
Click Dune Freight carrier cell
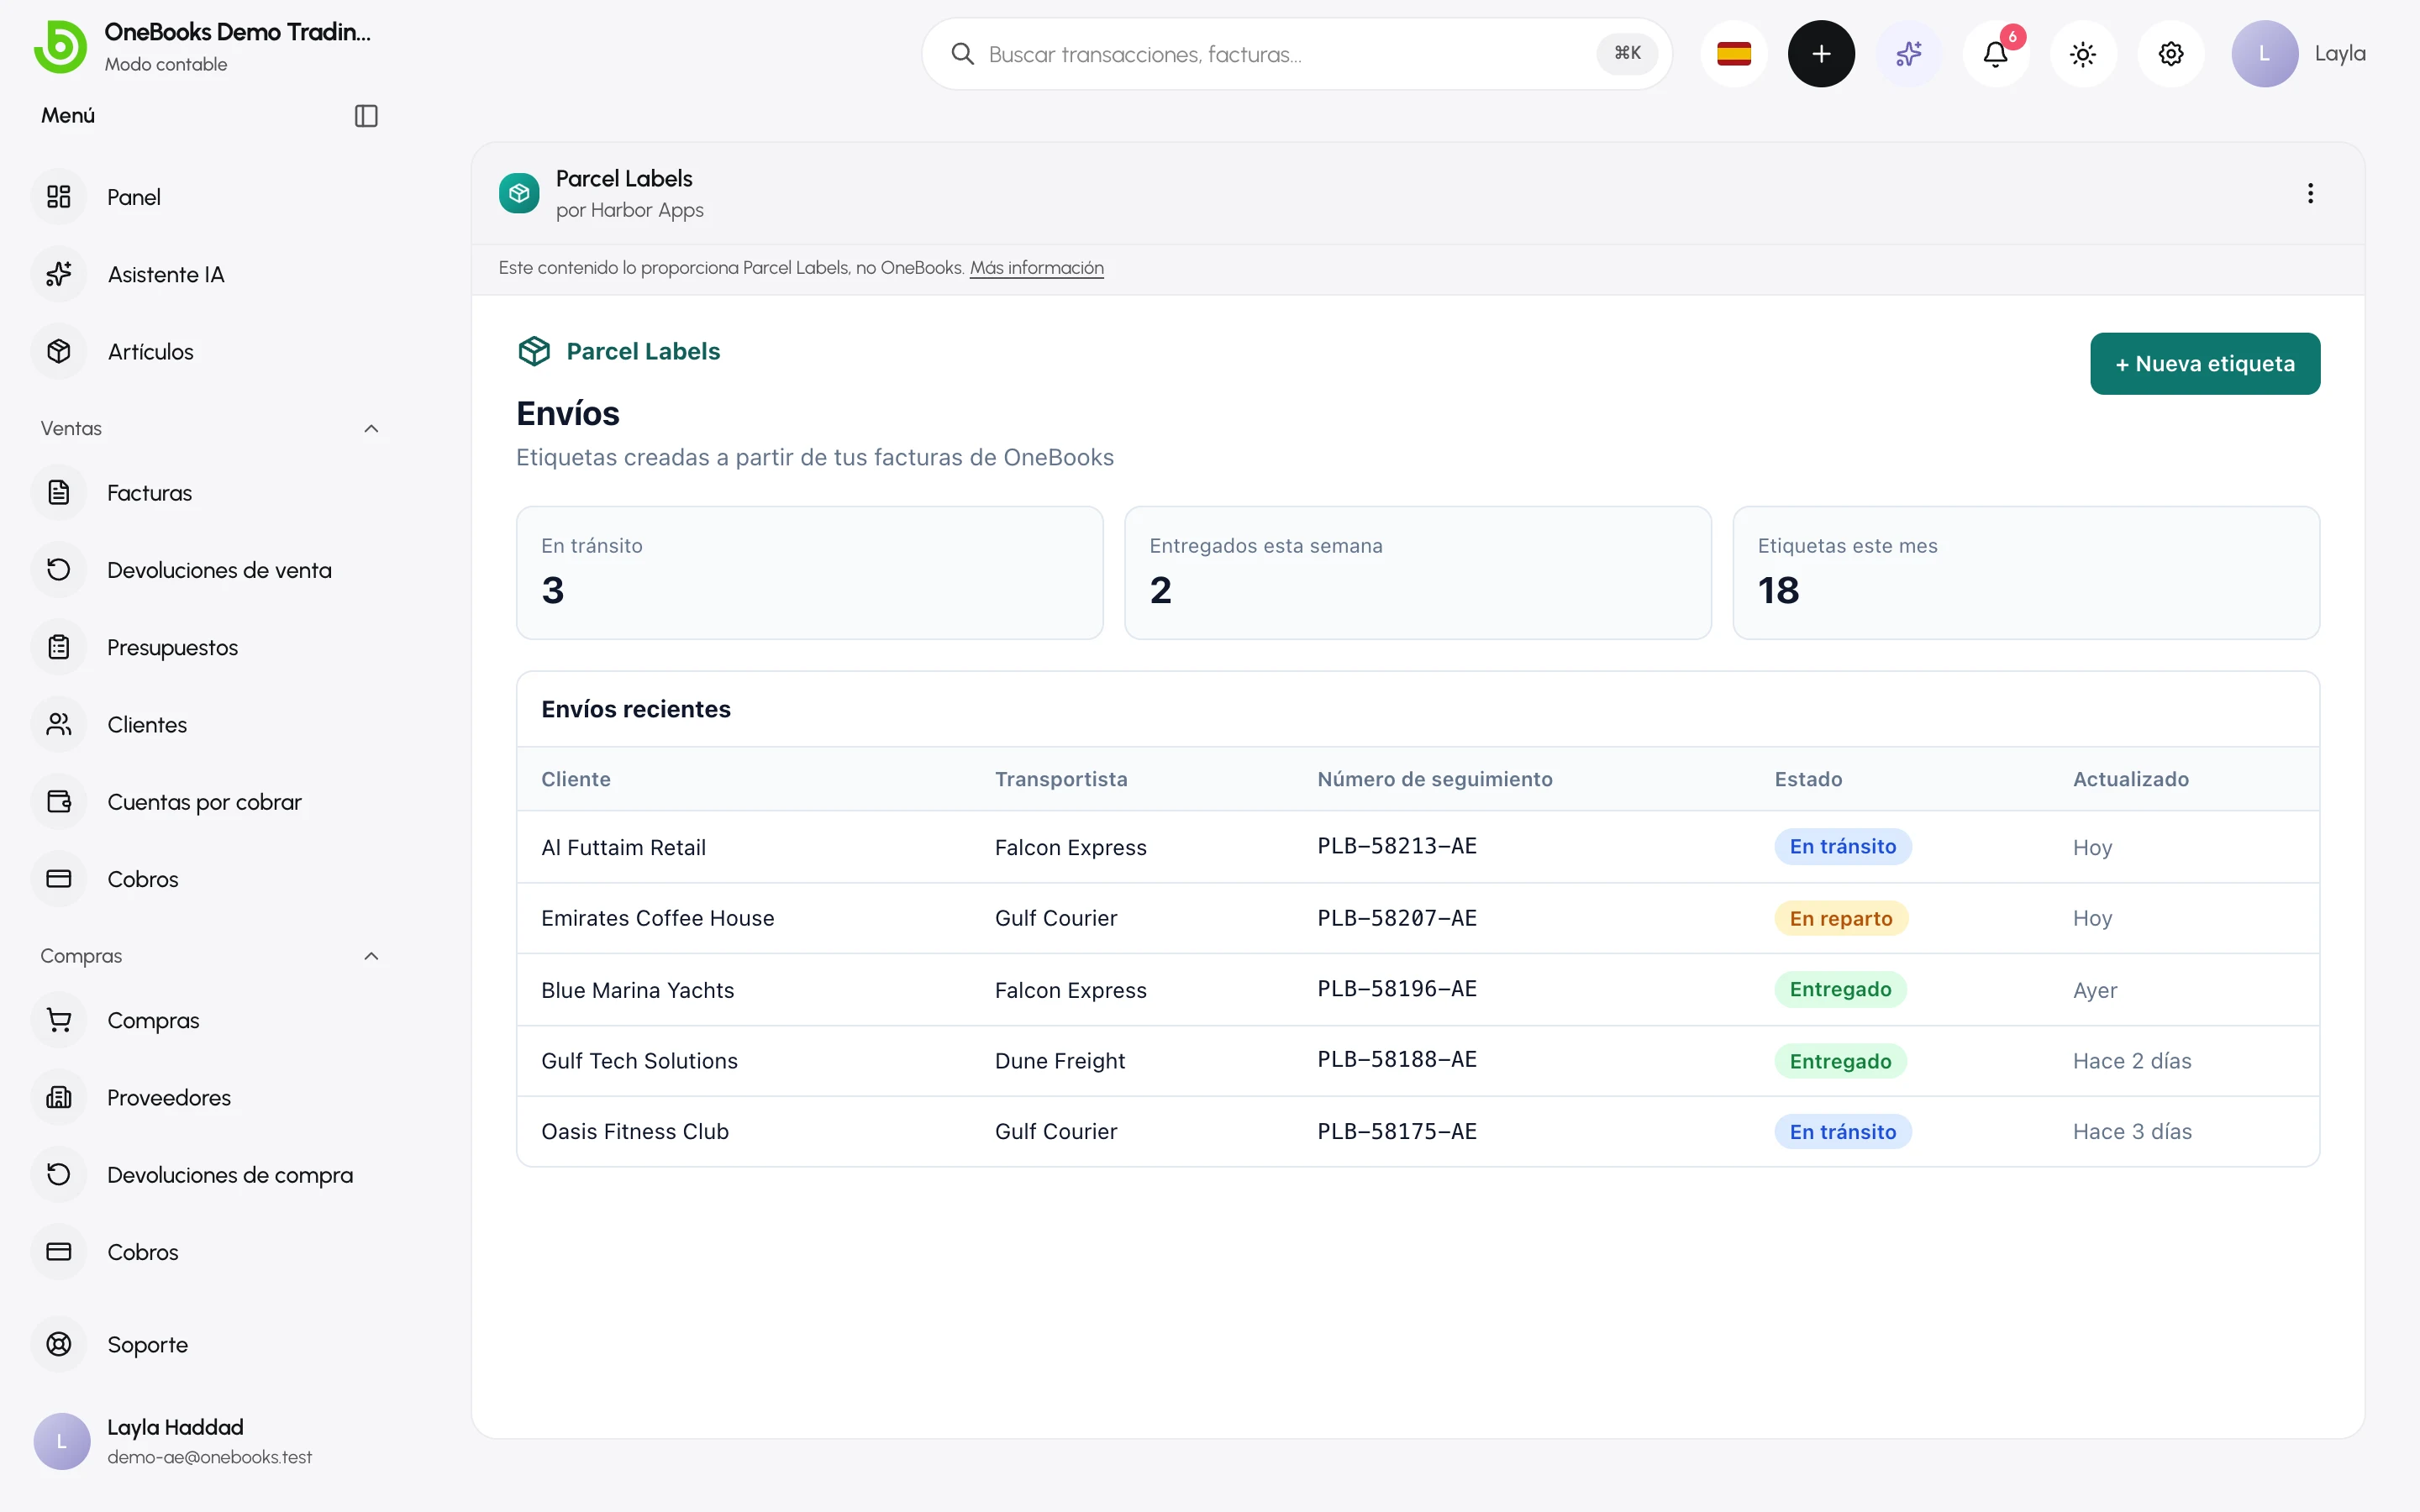tap(1059, 1061)
